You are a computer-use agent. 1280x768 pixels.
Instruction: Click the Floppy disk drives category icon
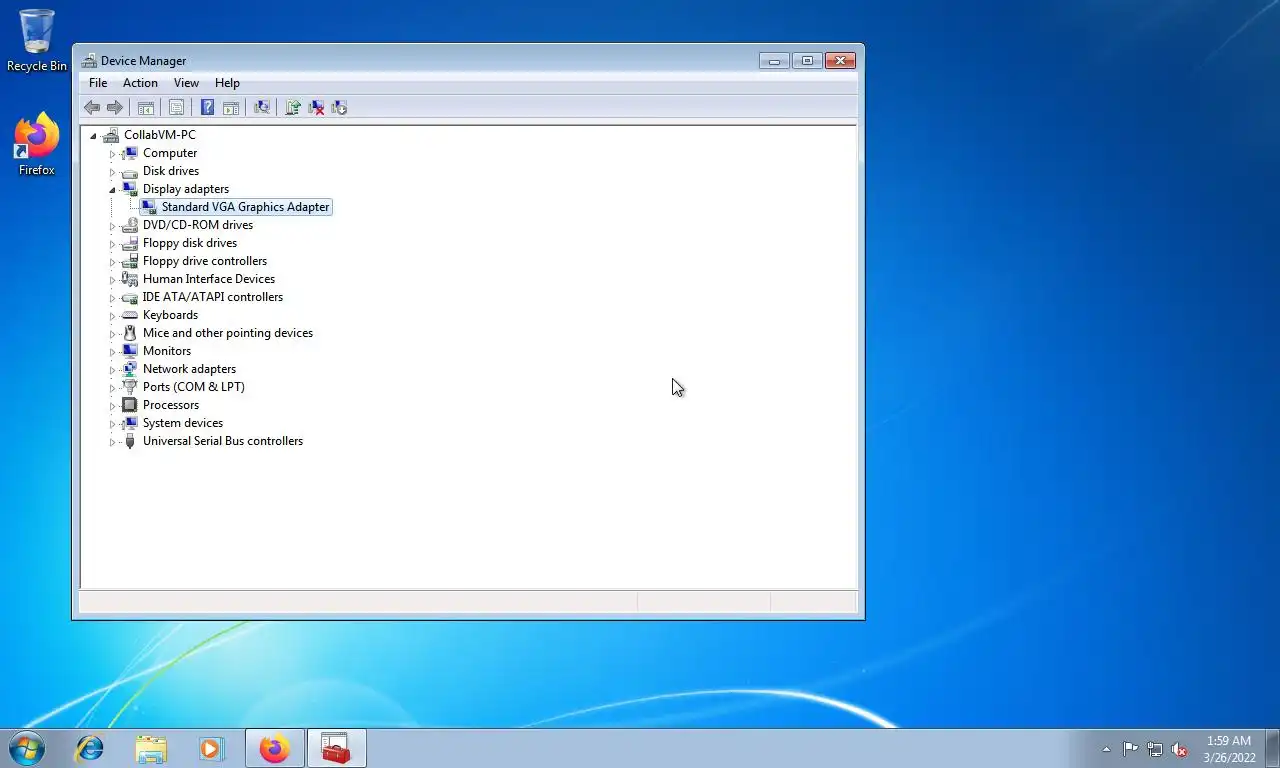129,243
